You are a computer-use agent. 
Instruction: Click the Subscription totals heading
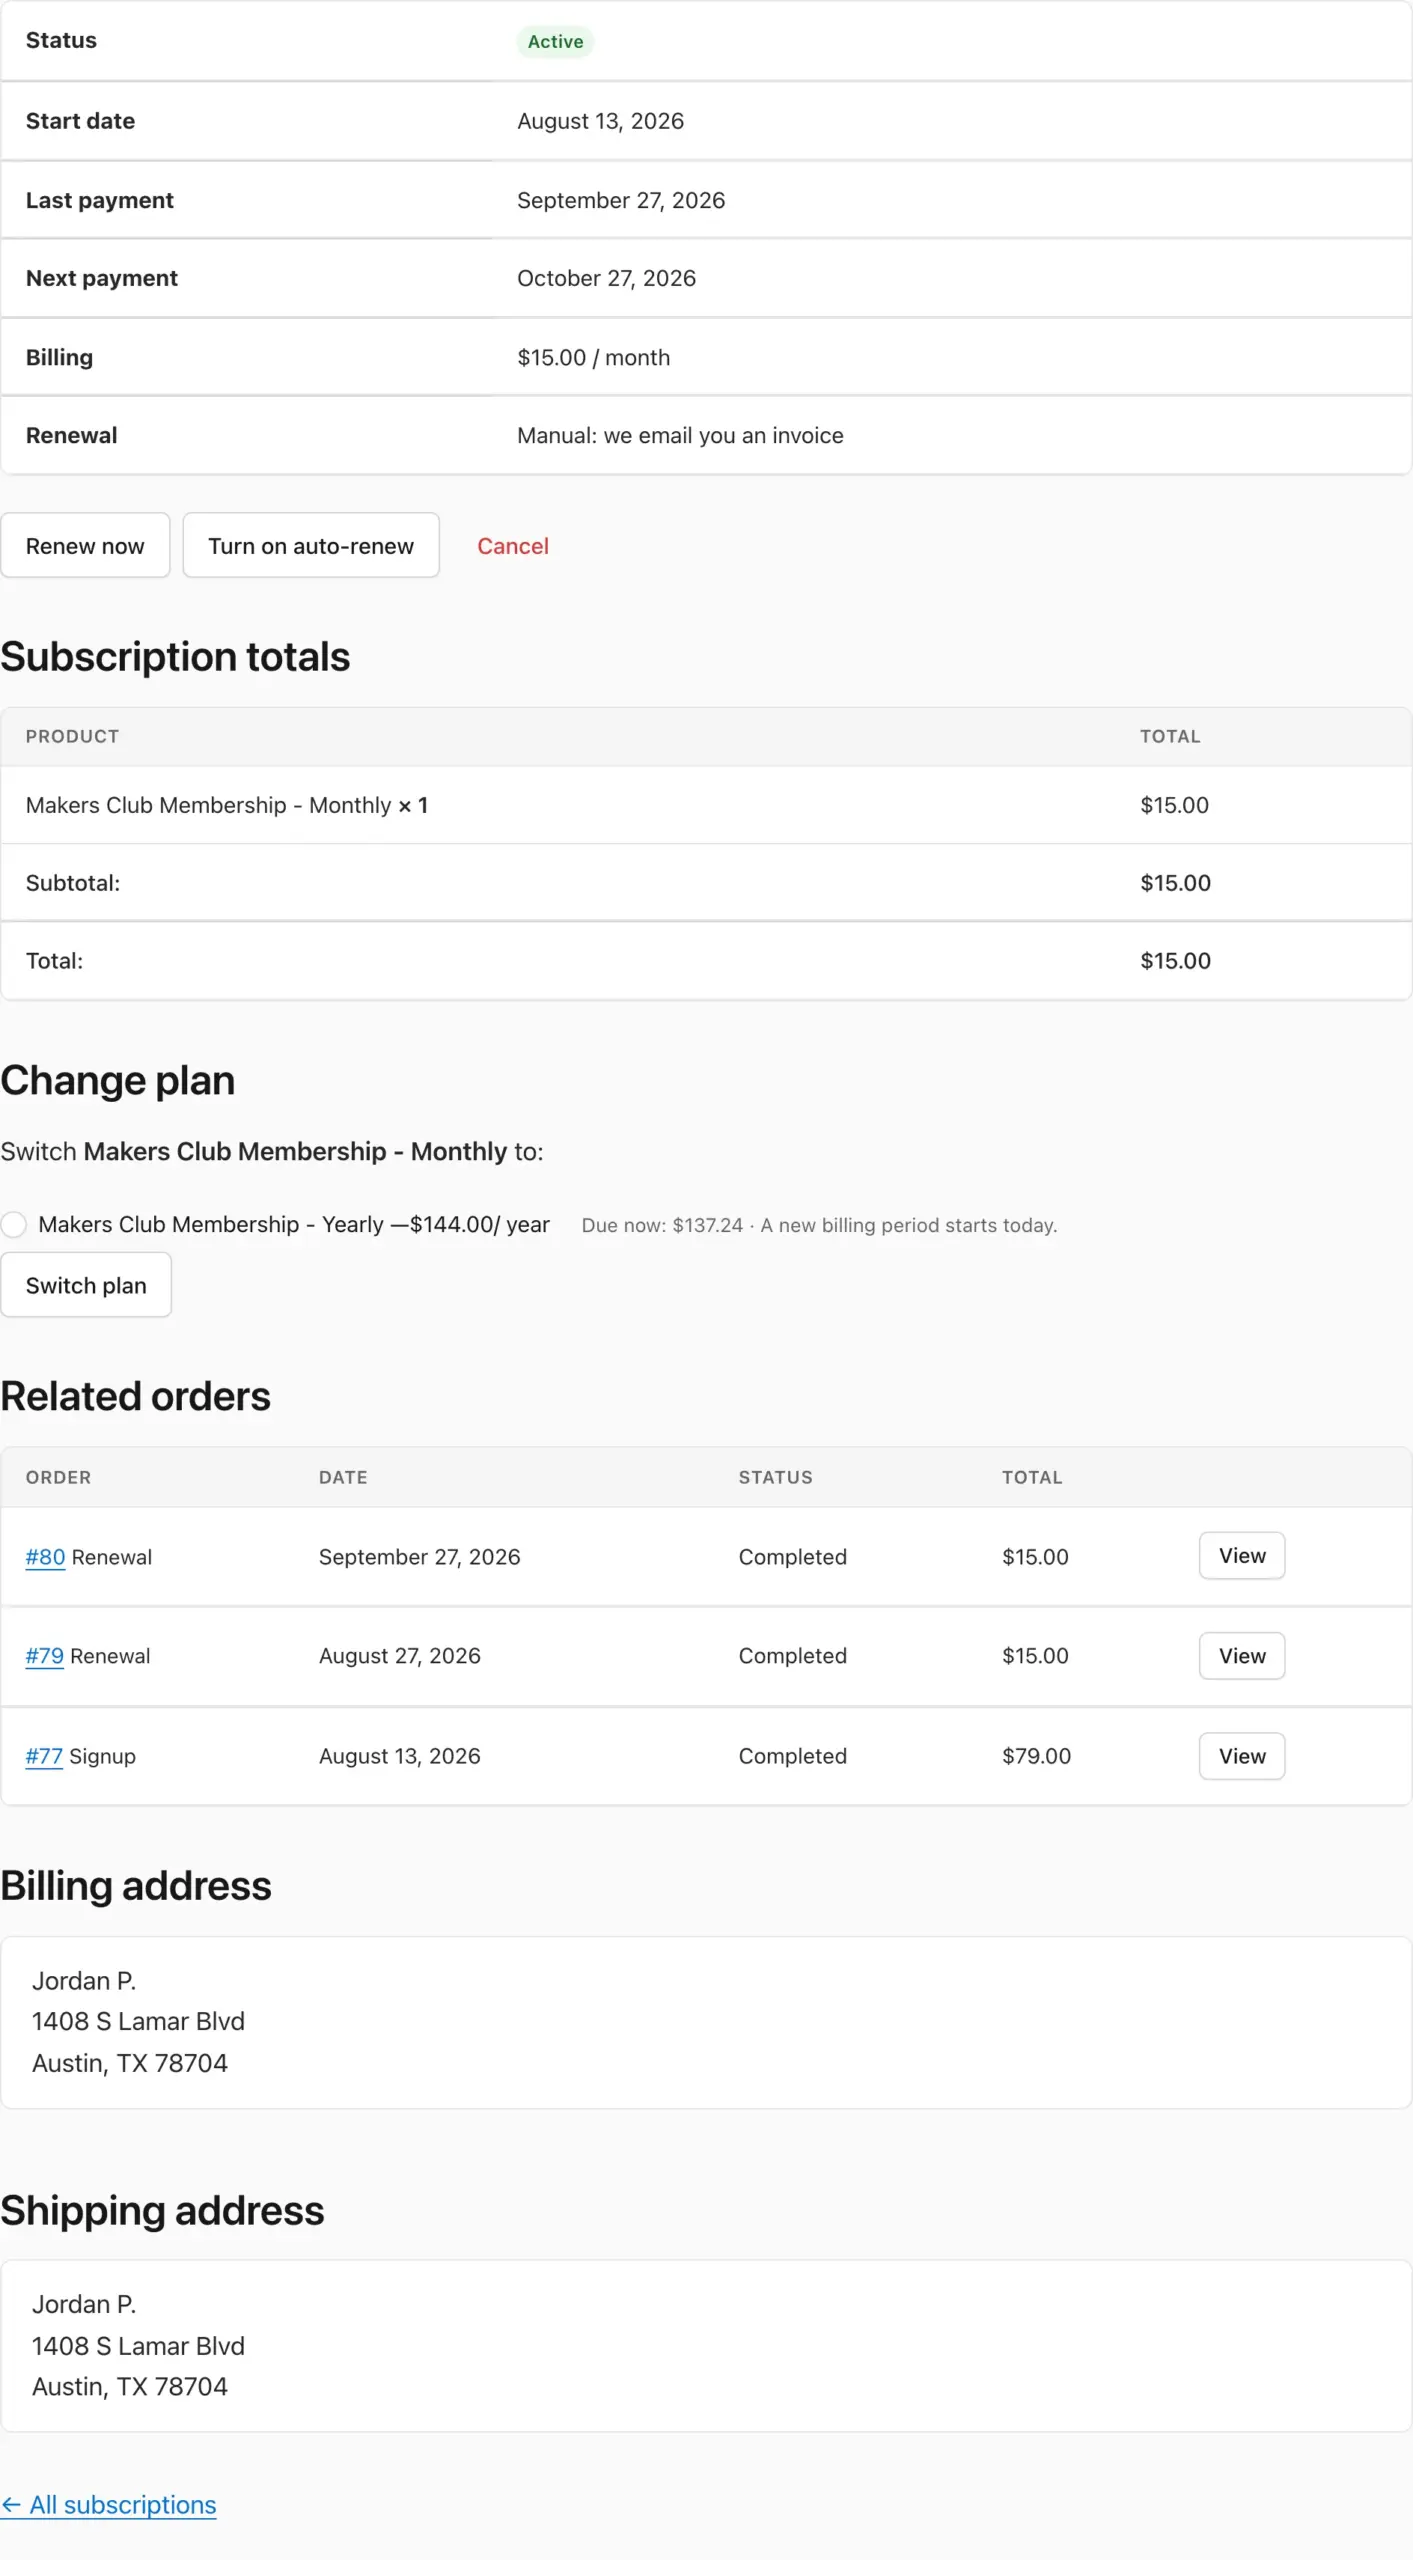tap(175, 657)
